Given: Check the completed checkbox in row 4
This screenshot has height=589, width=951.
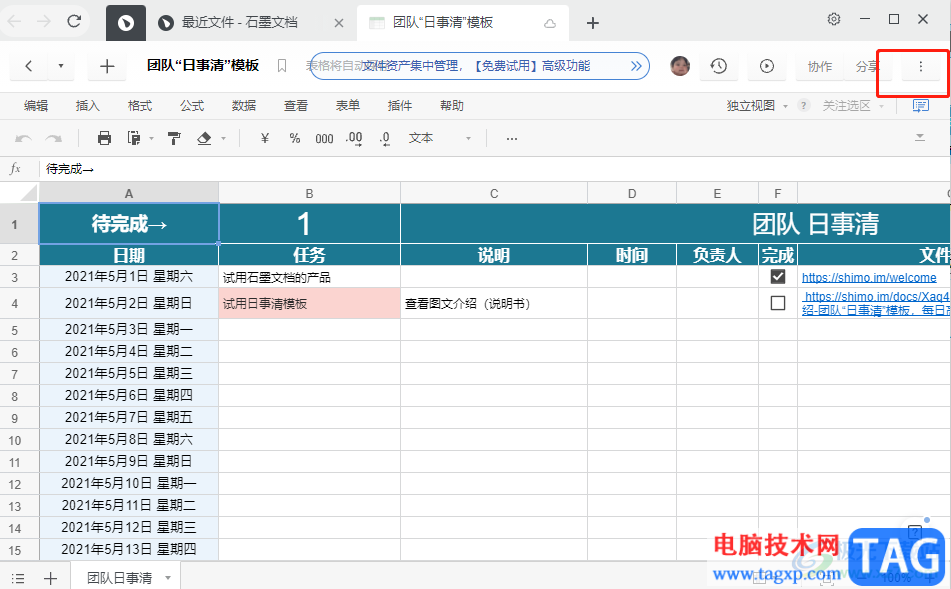Looking at the screenshot, I should coord(778,303).
